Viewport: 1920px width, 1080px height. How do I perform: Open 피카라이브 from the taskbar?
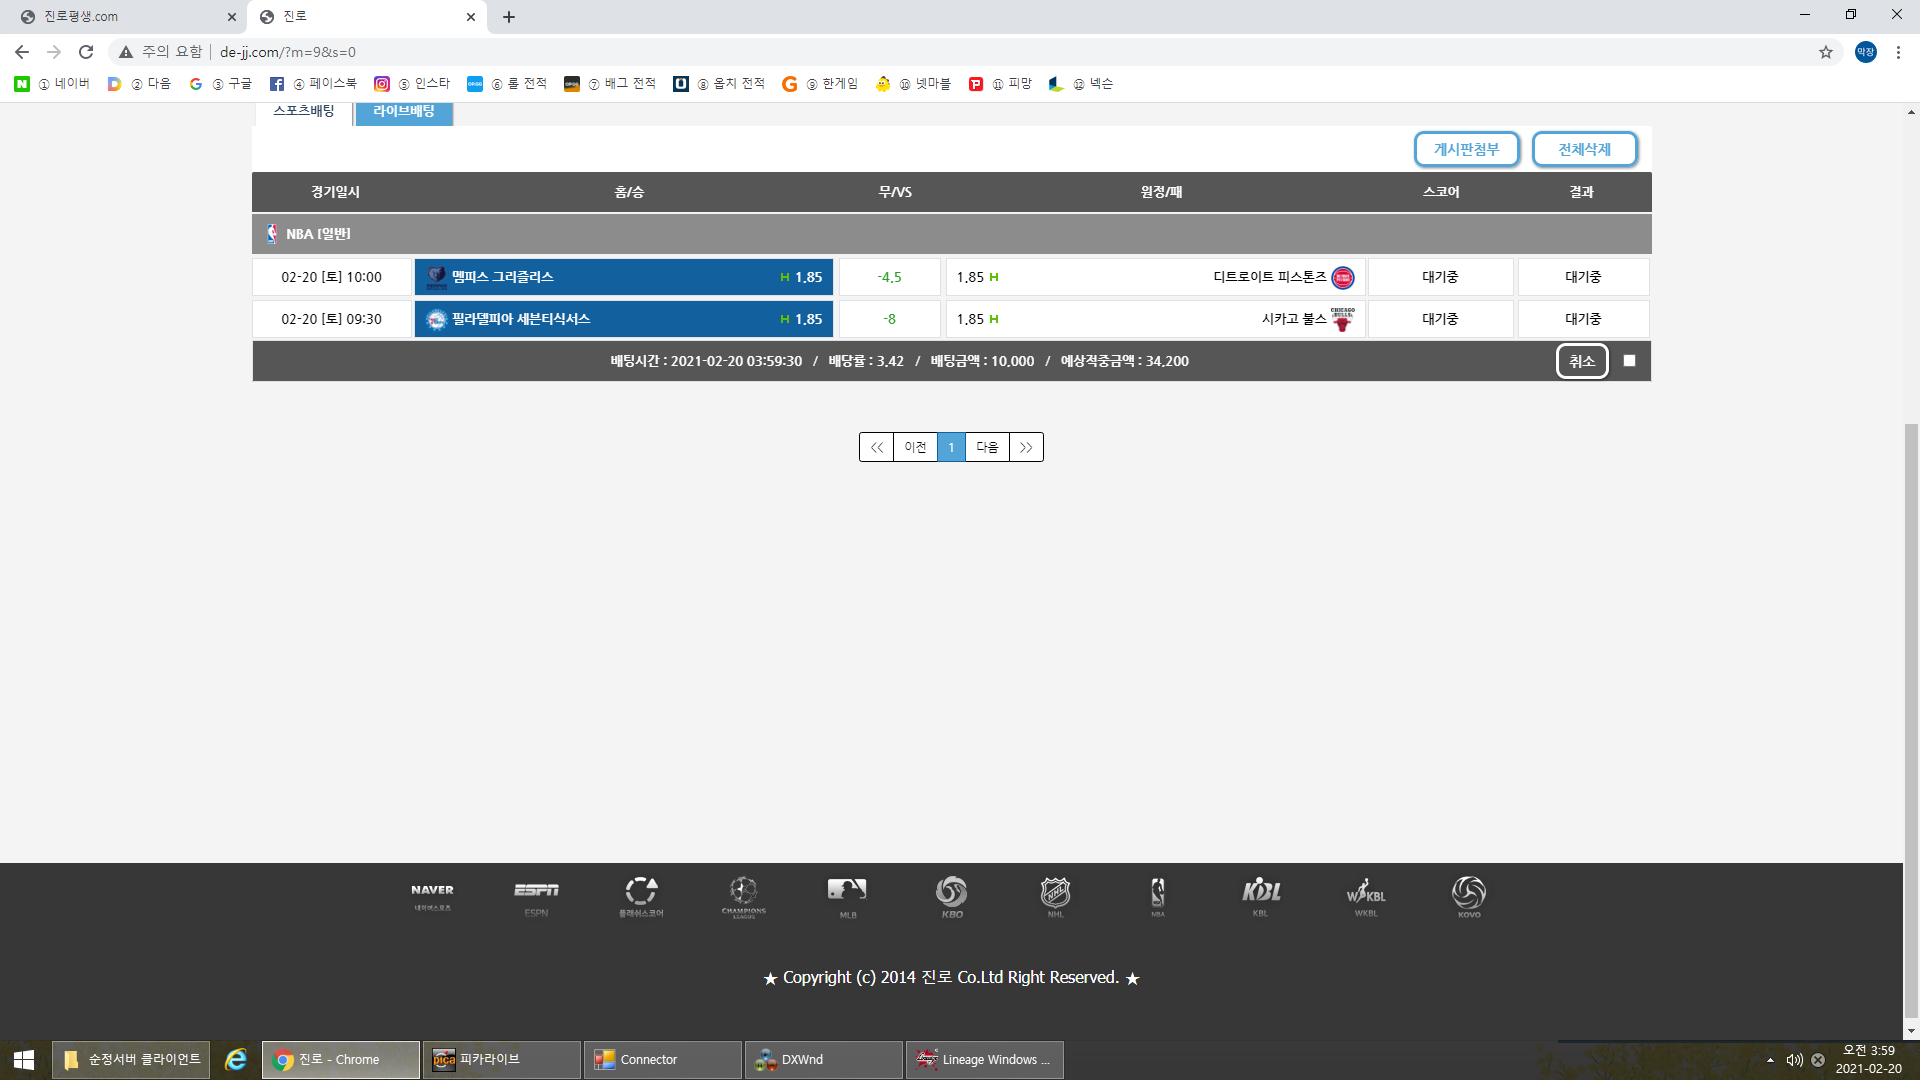500,1060
